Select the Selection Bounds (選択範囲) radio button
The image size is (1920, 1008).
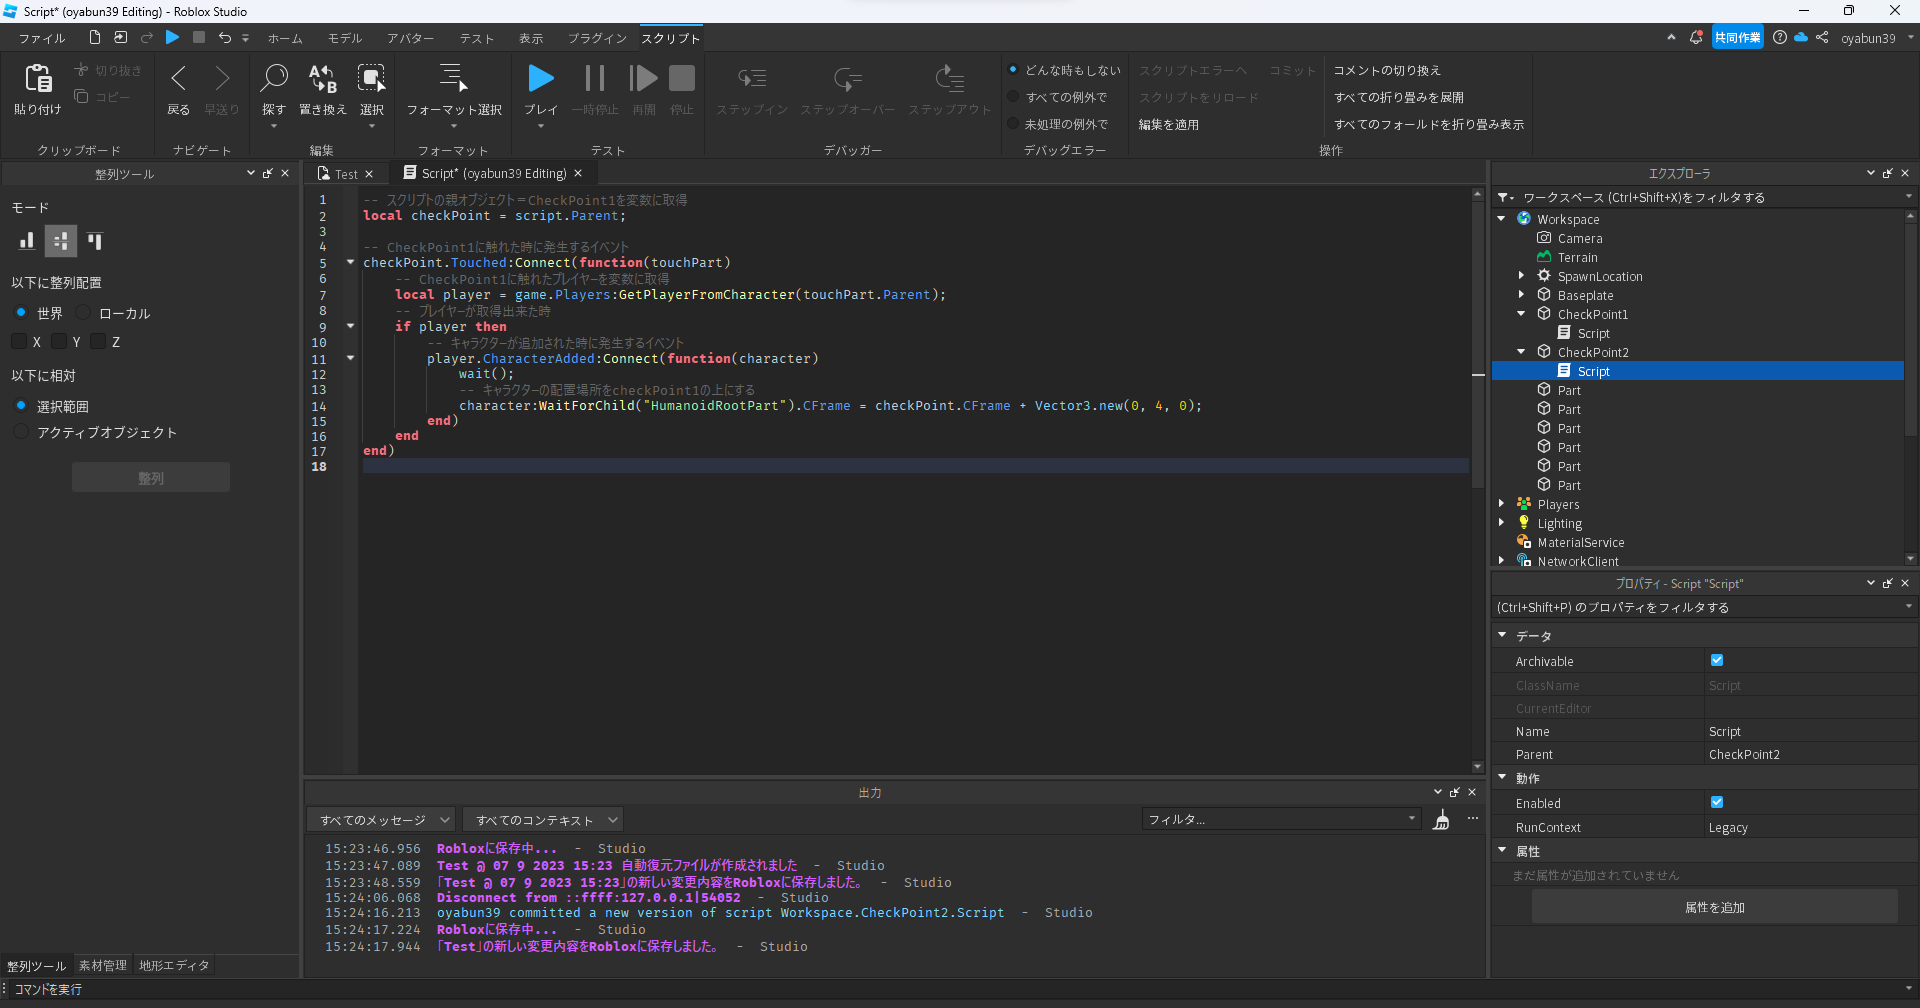coord(21,405)
